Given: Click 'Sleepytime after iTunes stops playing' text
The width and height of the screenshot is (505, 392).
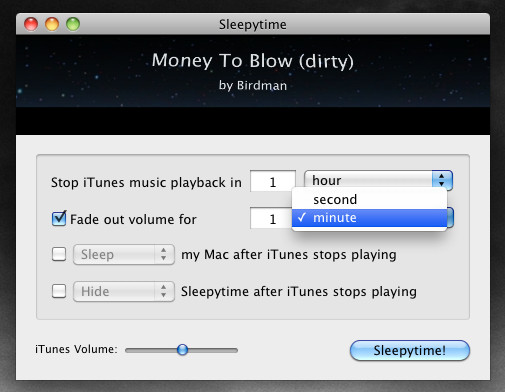Looking at the screenshot, I should pyautogui.click(x=299, y=292).
